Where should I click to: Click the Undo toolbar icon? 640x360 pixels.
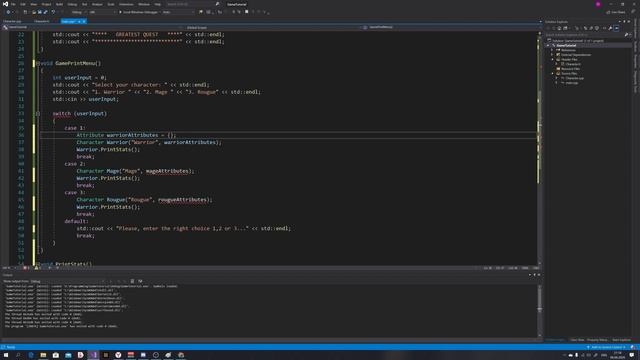click(x=53, y=12)
